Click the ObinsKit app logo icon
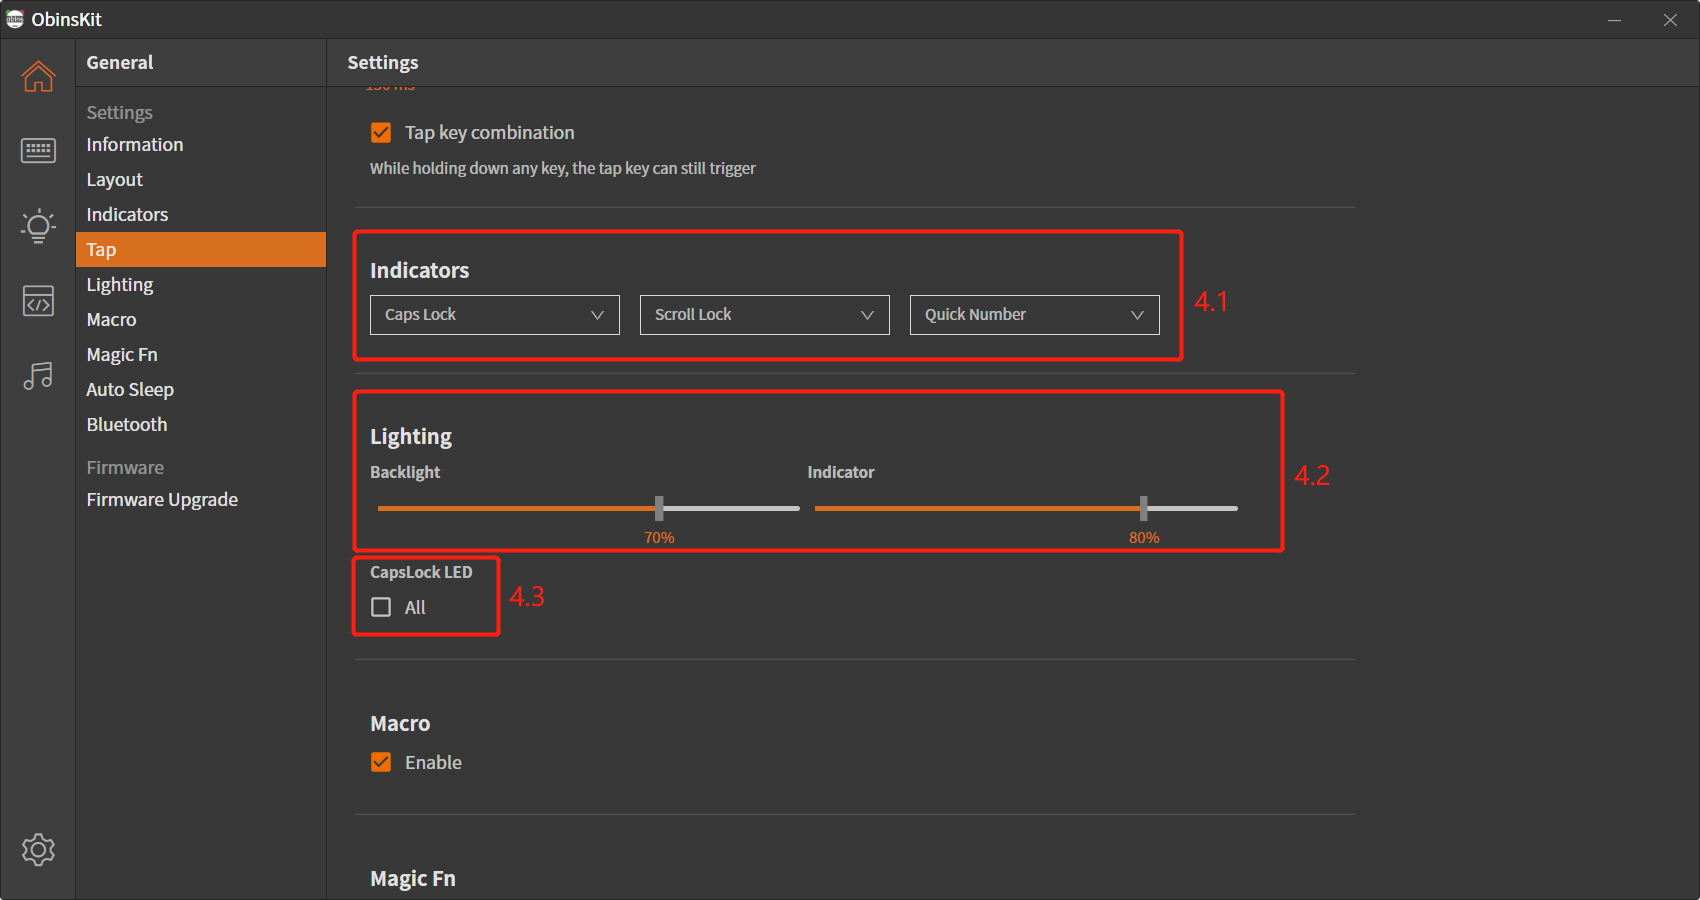1700x900 pixels. point(15,19)
